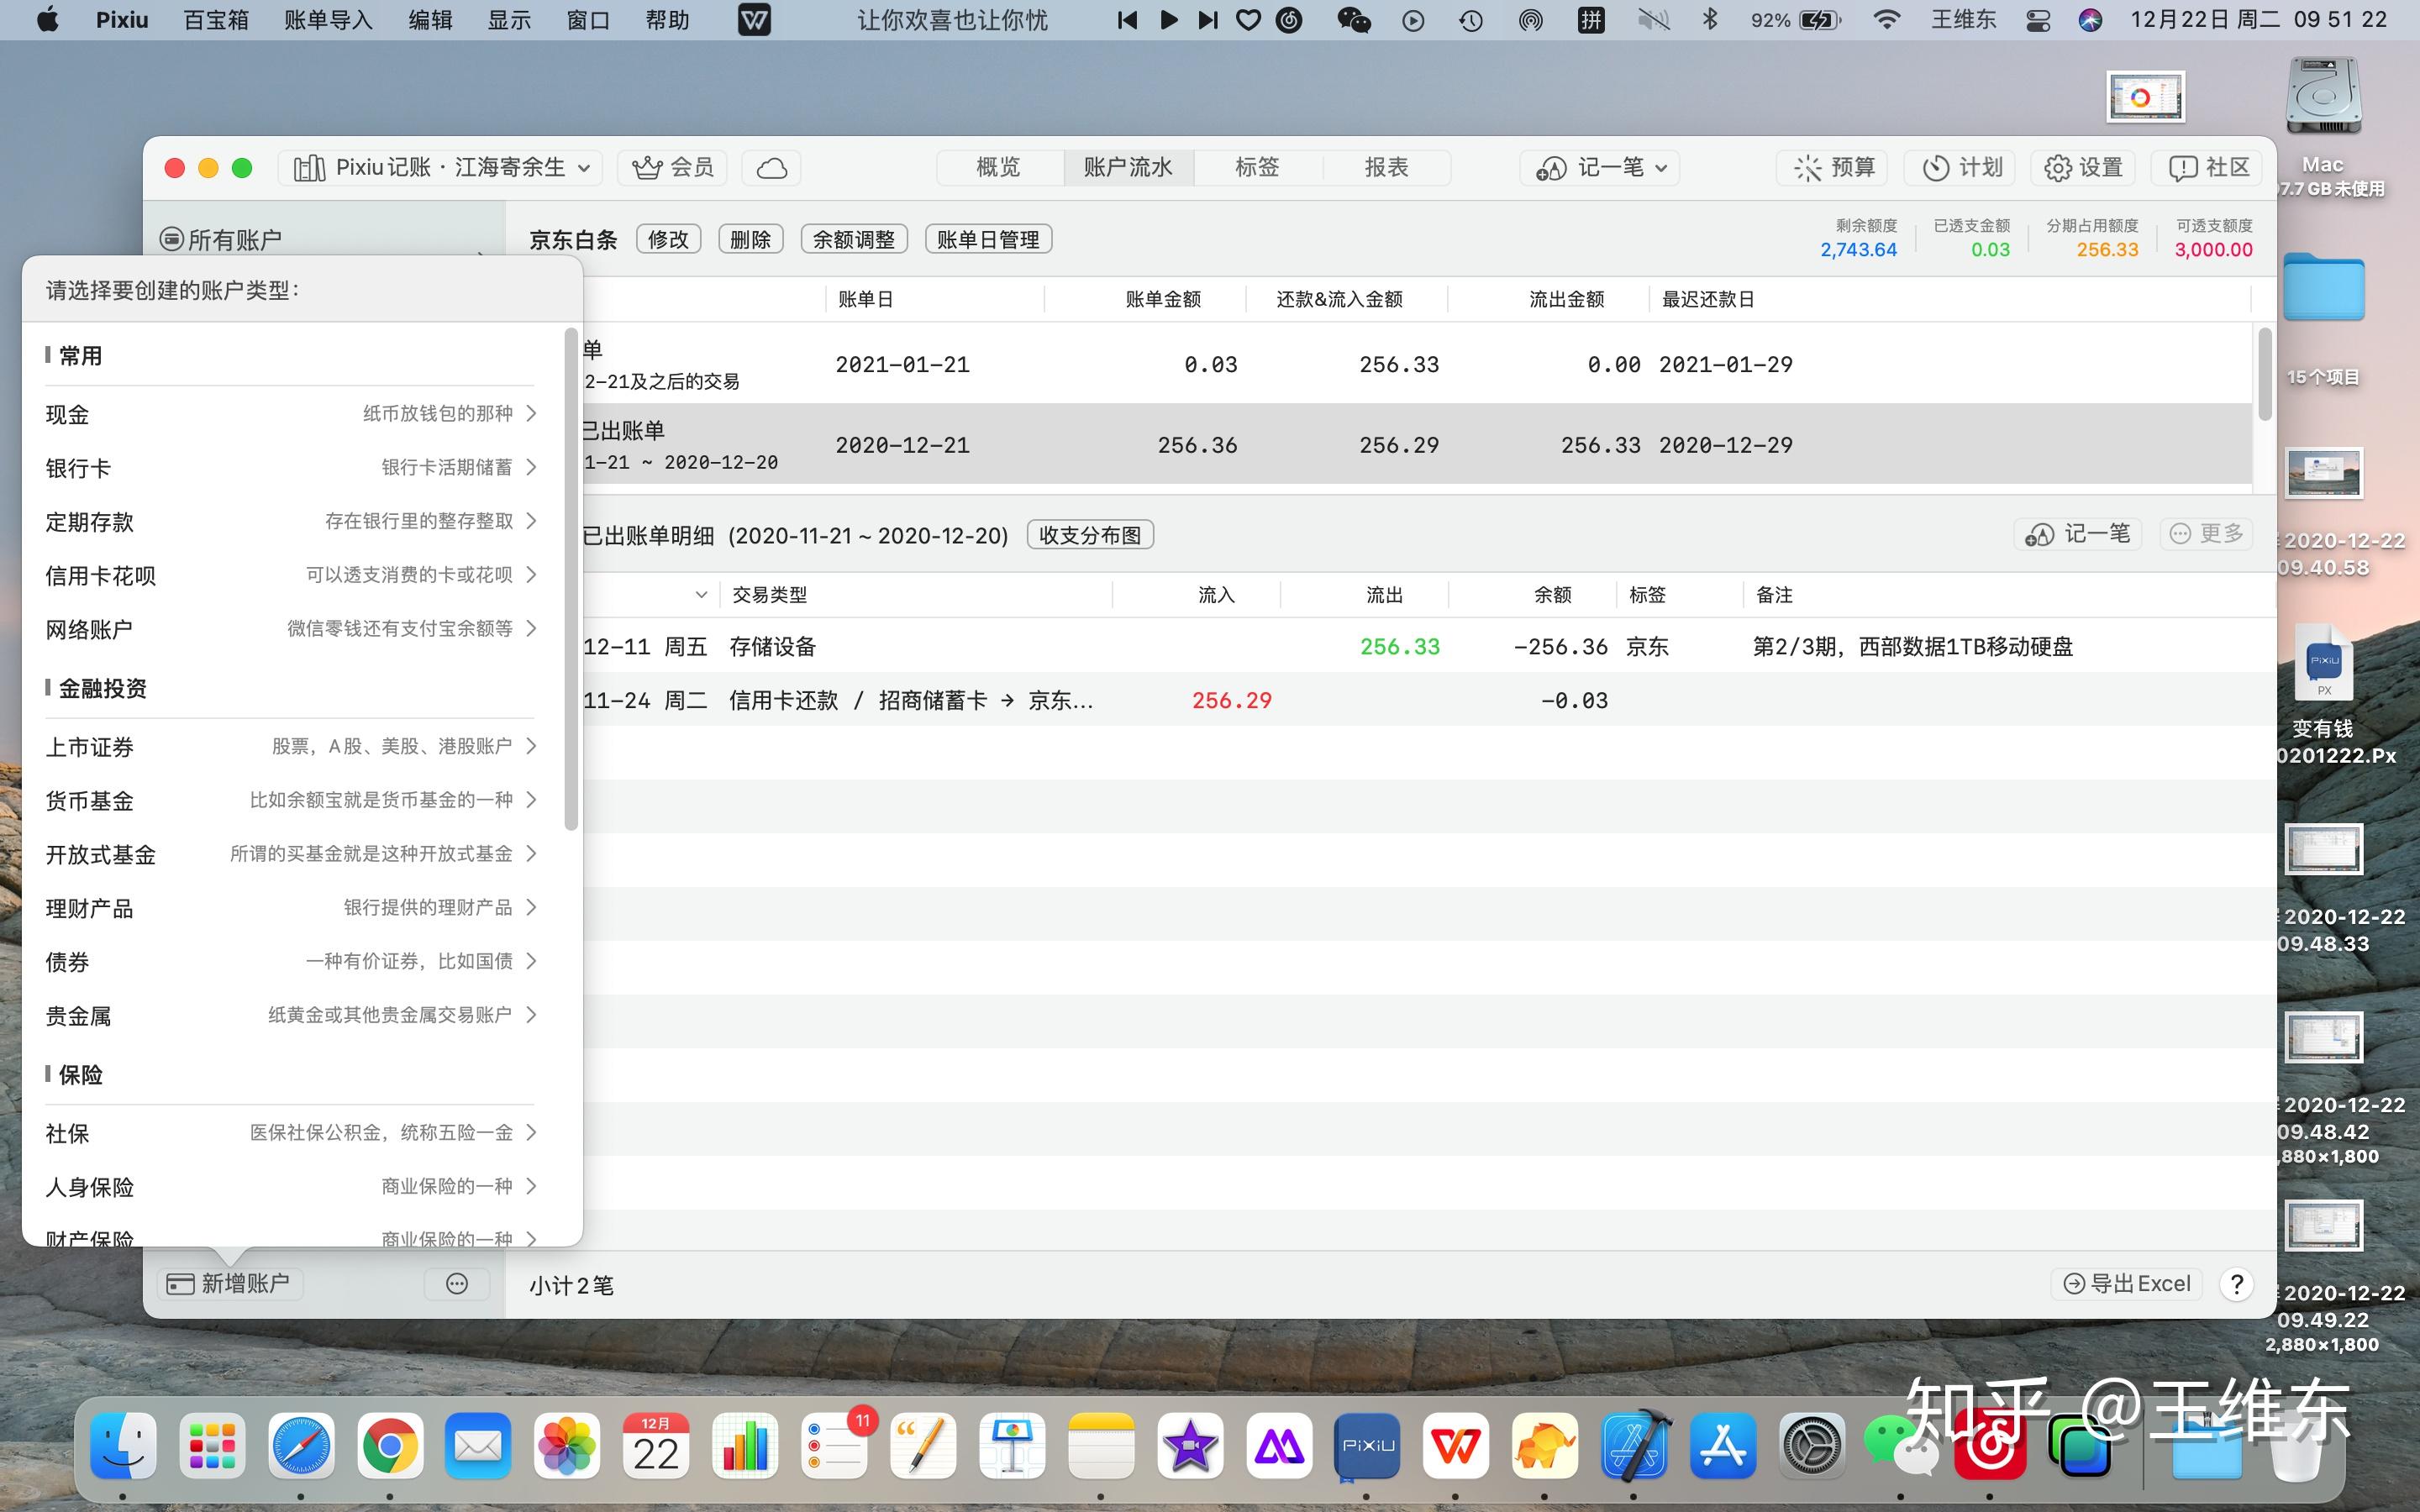This screenshot has height=1512, width=2420.
Task: Click the question mark help button
Action: pos(2236,1284)
